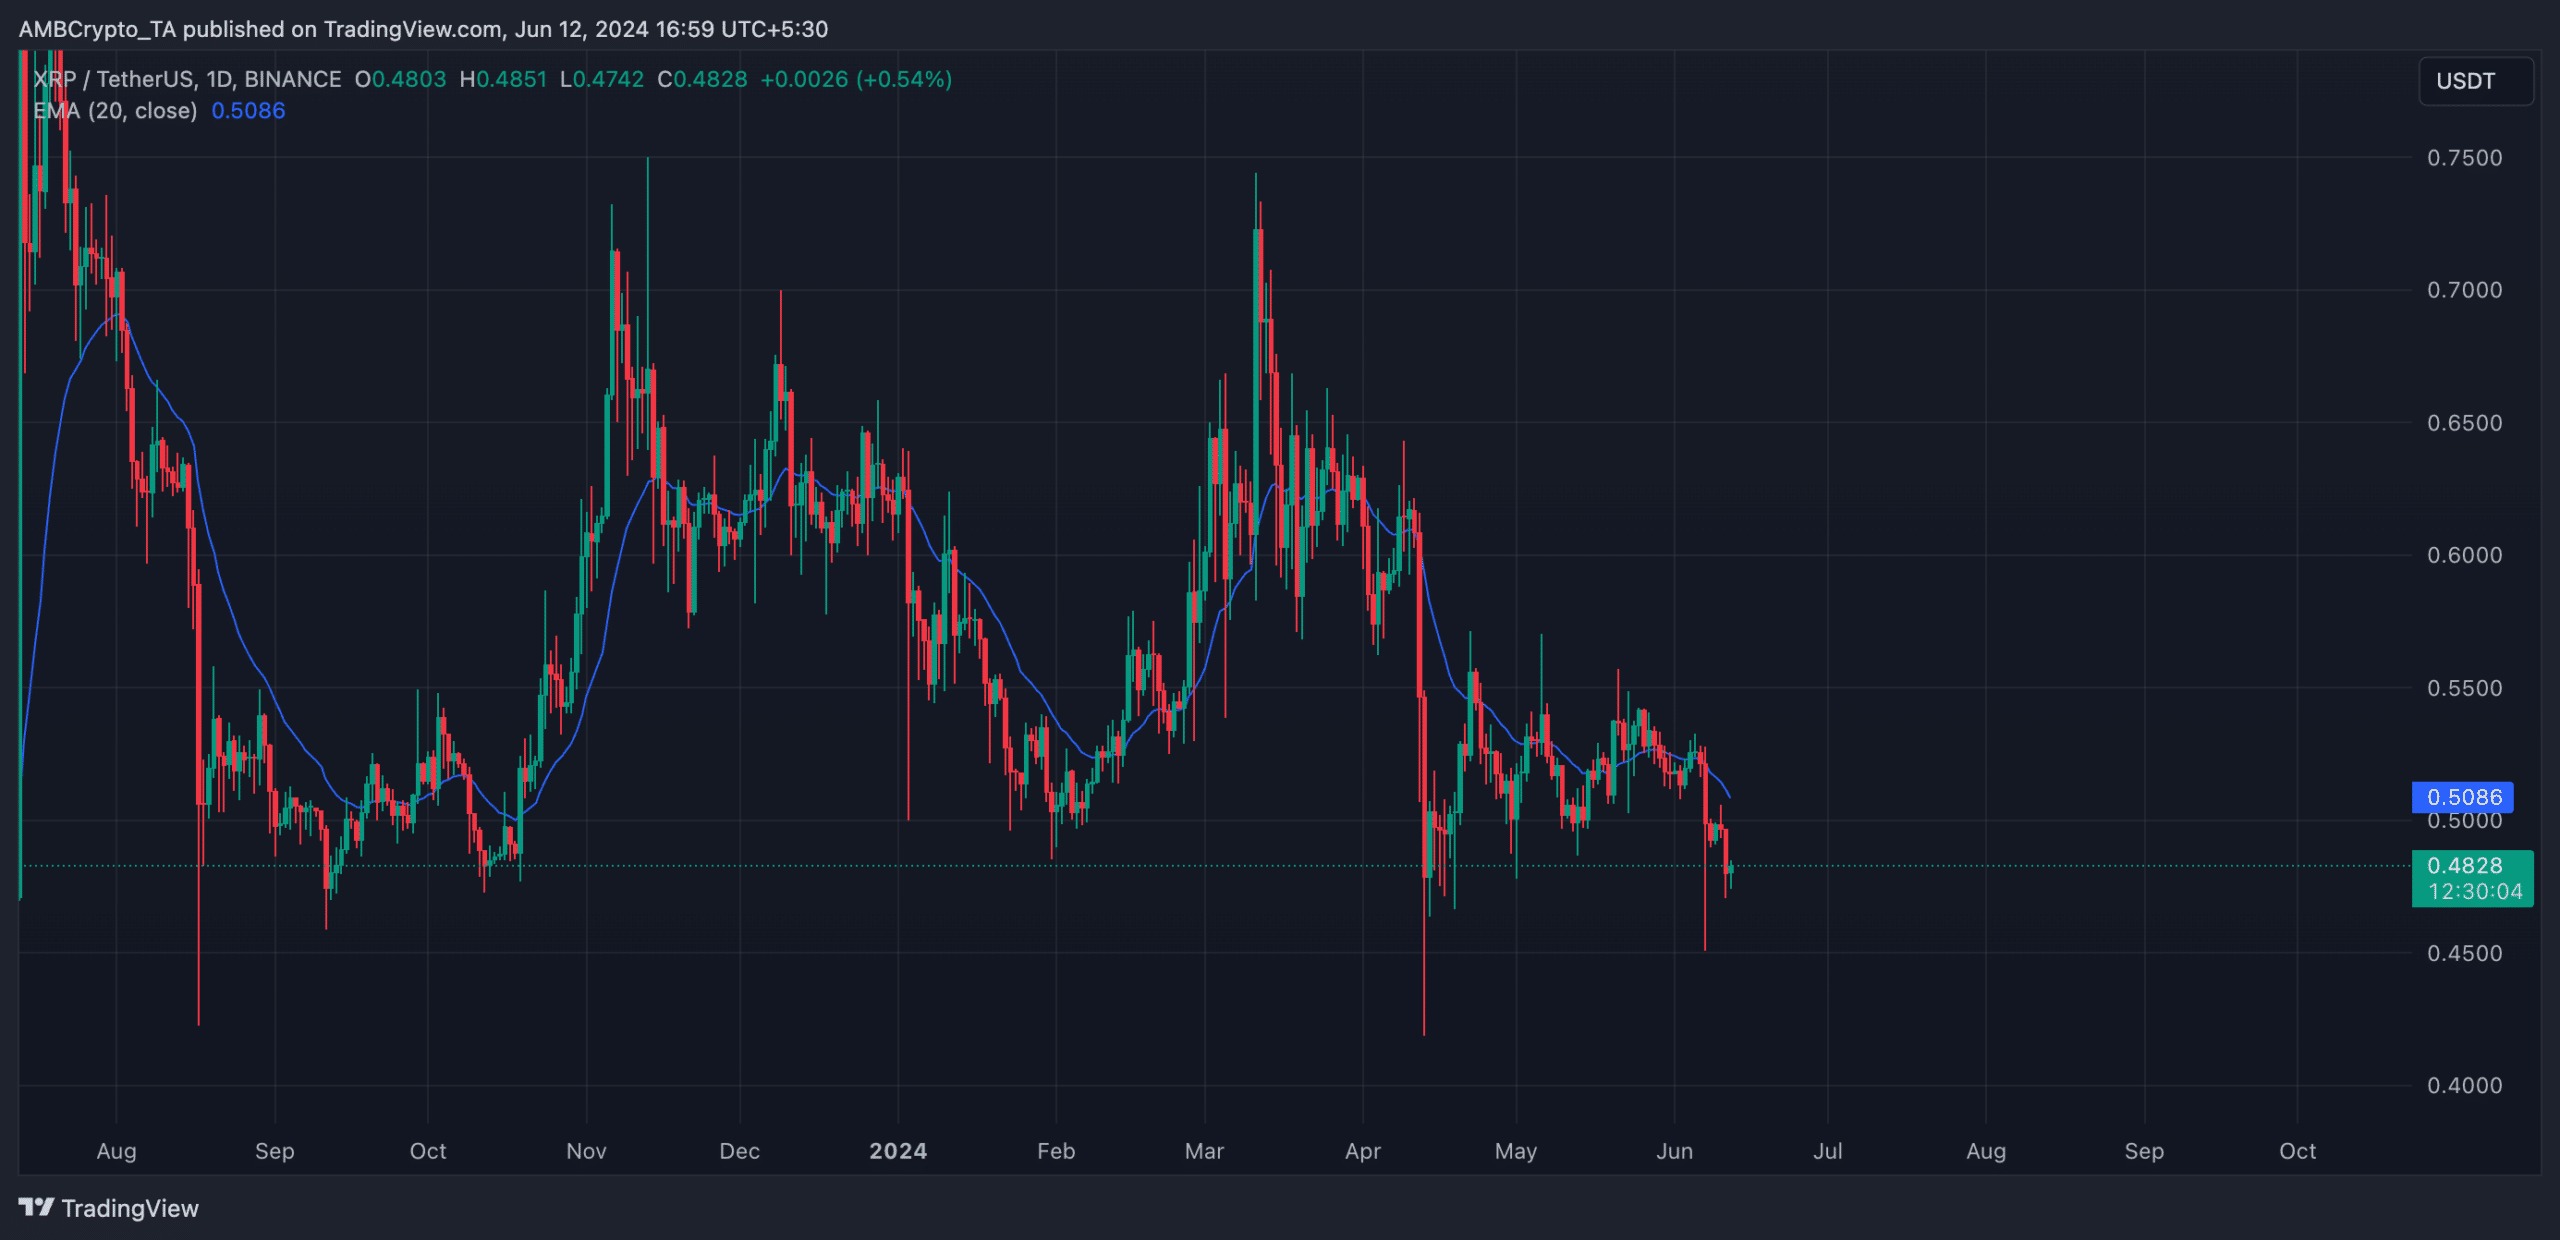The height and width of the screenshot is (1240, 2560).
Task: Click the high value H0.4851
Action: pyautogui.click(x=503, y=79)
